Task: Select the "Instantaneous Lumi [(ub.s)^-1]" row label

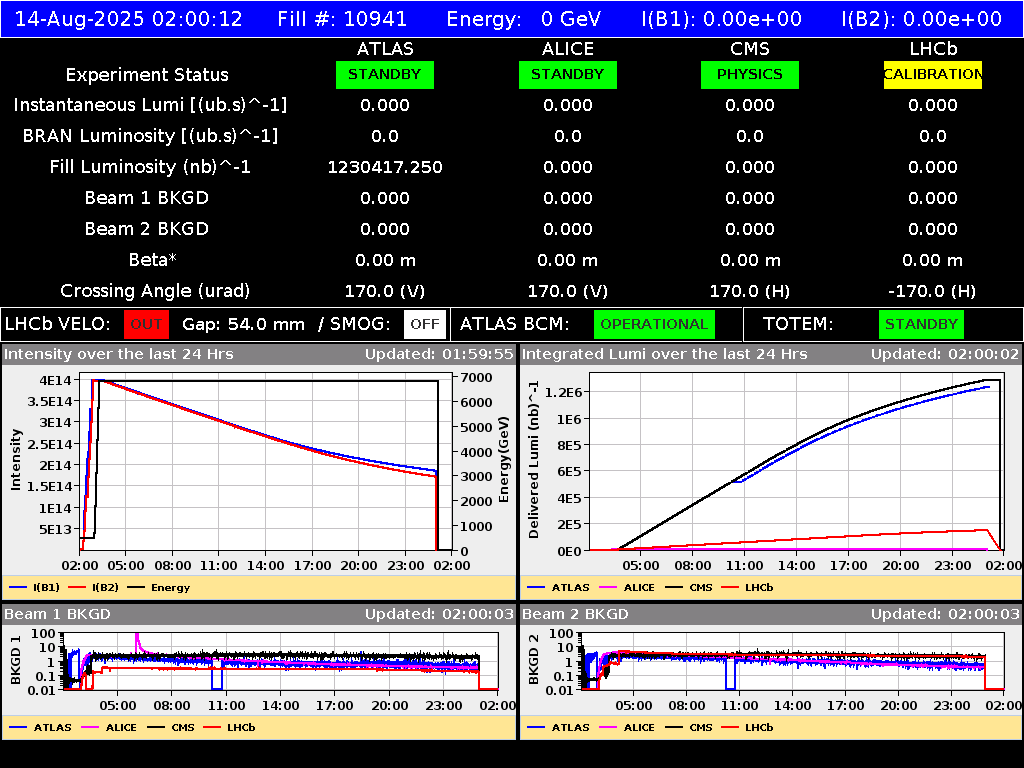Action: click(x=150, y=105)
